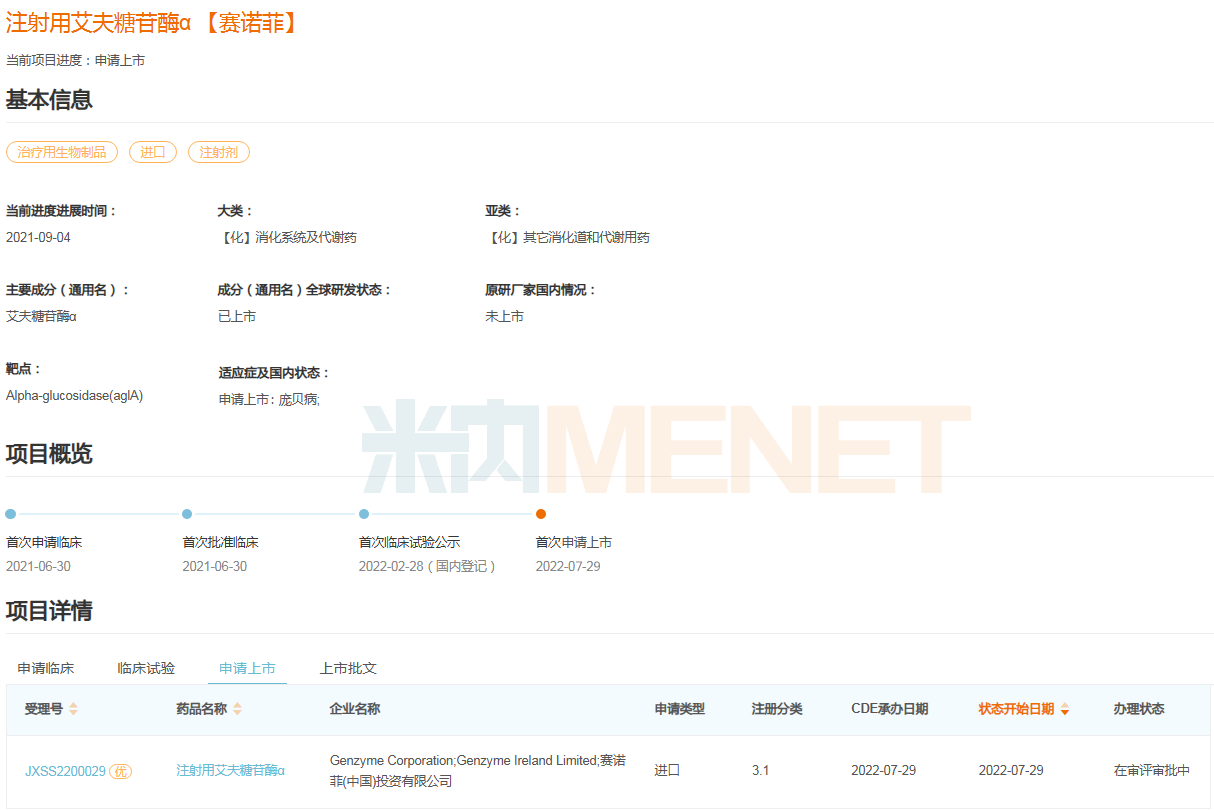Open acceptance number JXSS2200029 link
1214x811 pixels.
click(65, 771)
